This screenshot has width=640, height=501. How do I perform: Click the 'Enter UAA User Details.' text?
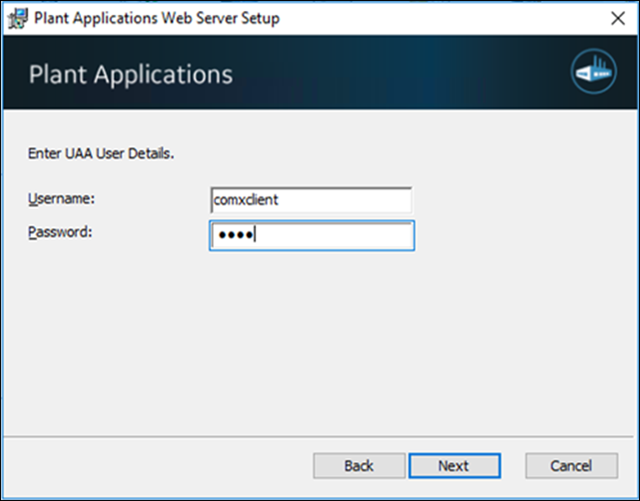click(101, 154)
